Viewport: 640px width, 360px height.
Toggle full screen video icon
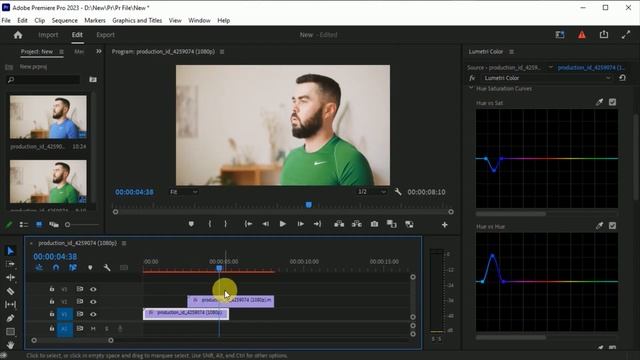pos(626,35)
